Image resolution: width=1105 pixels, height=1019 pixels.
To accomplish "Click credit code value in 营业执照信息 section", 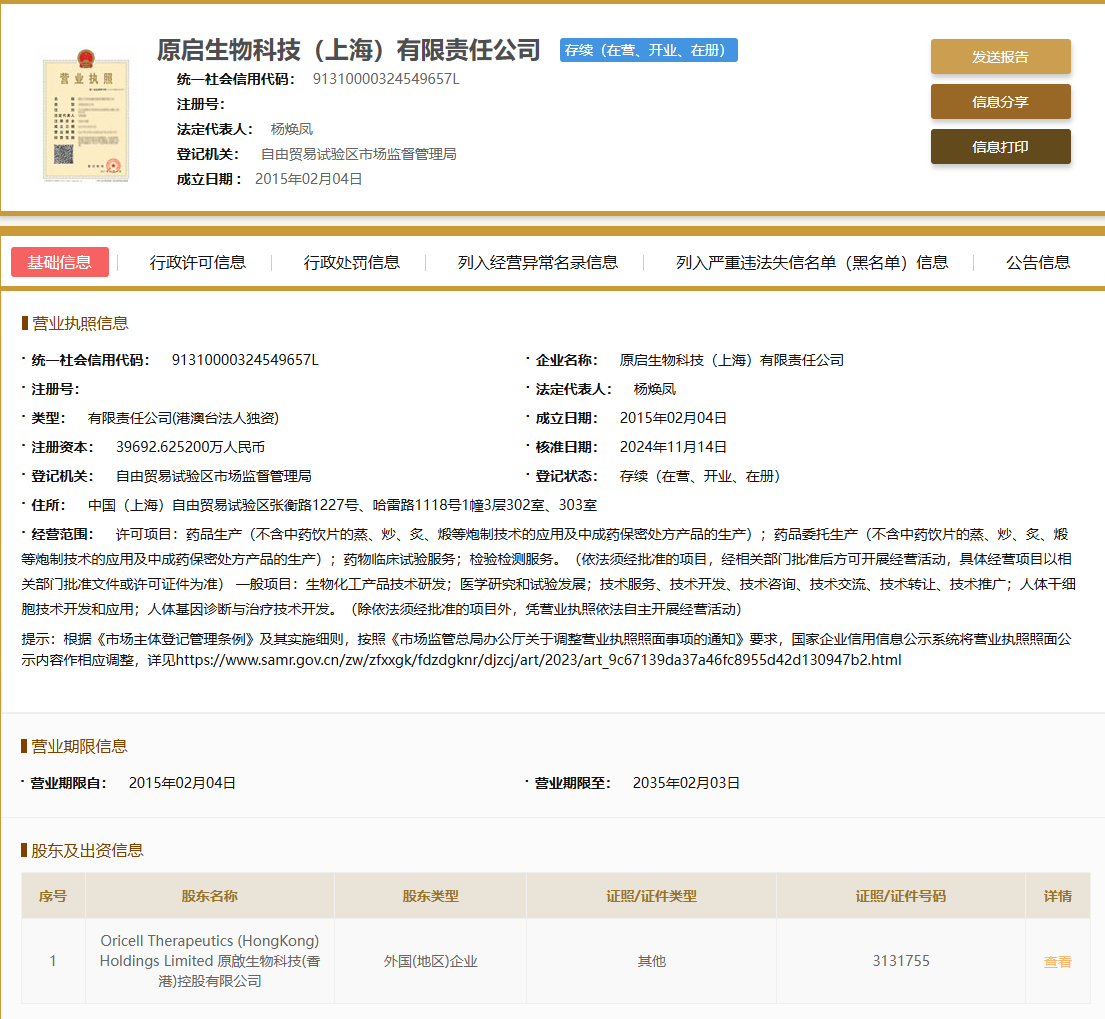I will (245, 360).
